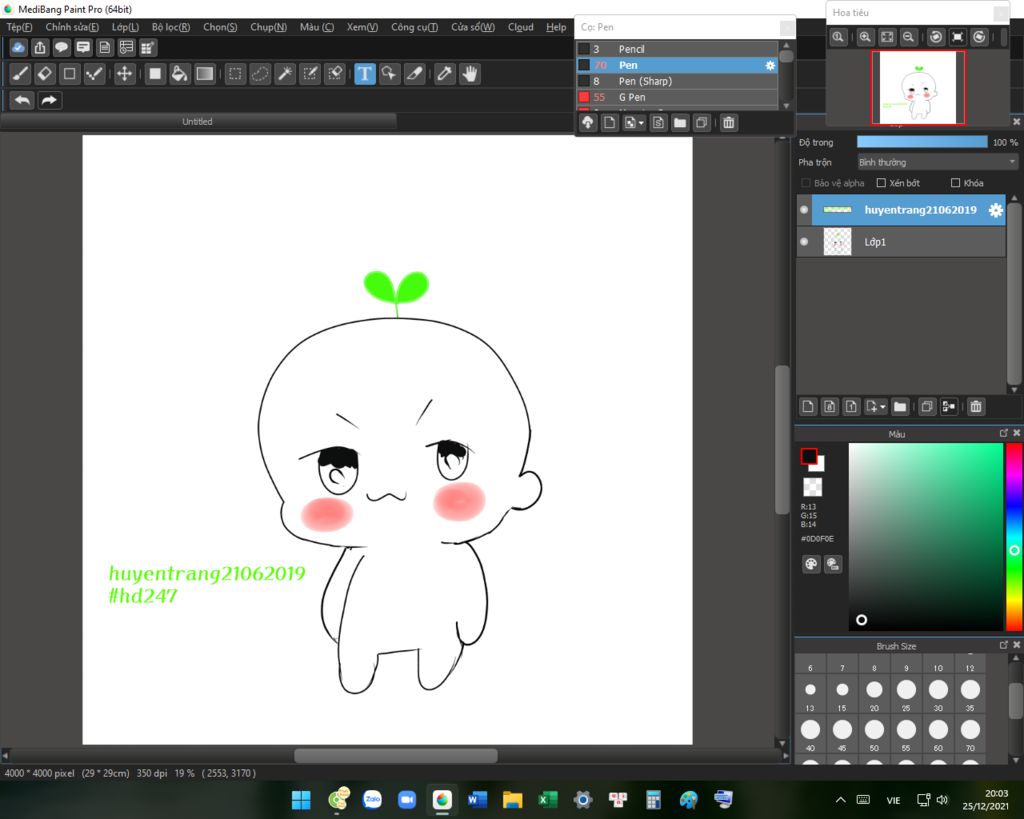Hide the huyentrang21062019 layer
This screenshot has height=819, width=1024.
coord(804,210)
